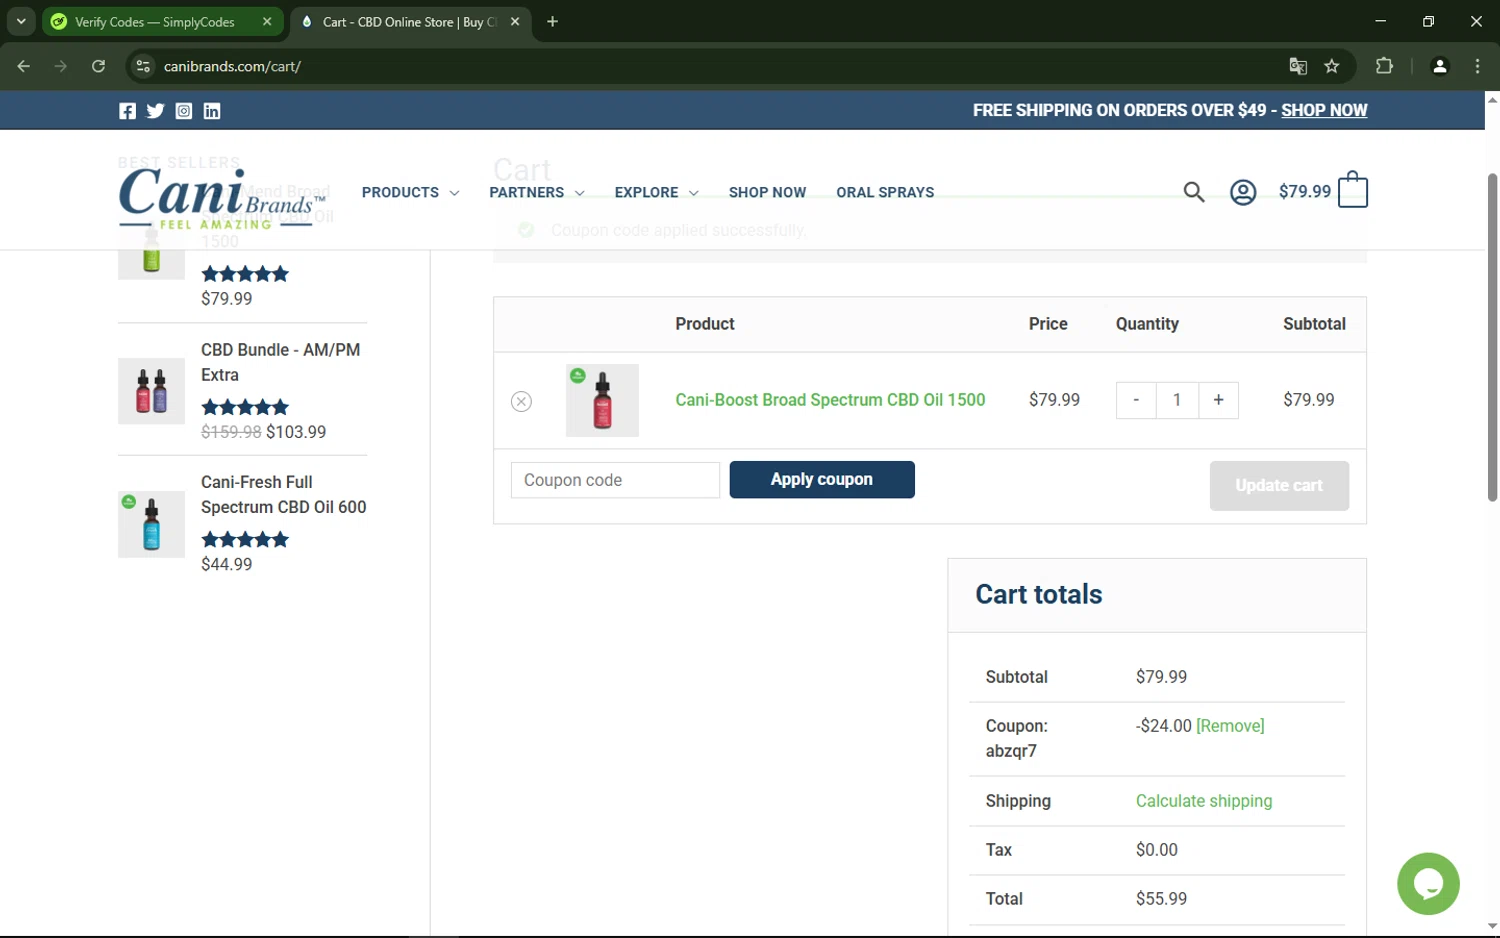This screenshot has width=1500, height=938.
Task: Go to SHOP NOW in navigation
Action: [x=767, y=192]
